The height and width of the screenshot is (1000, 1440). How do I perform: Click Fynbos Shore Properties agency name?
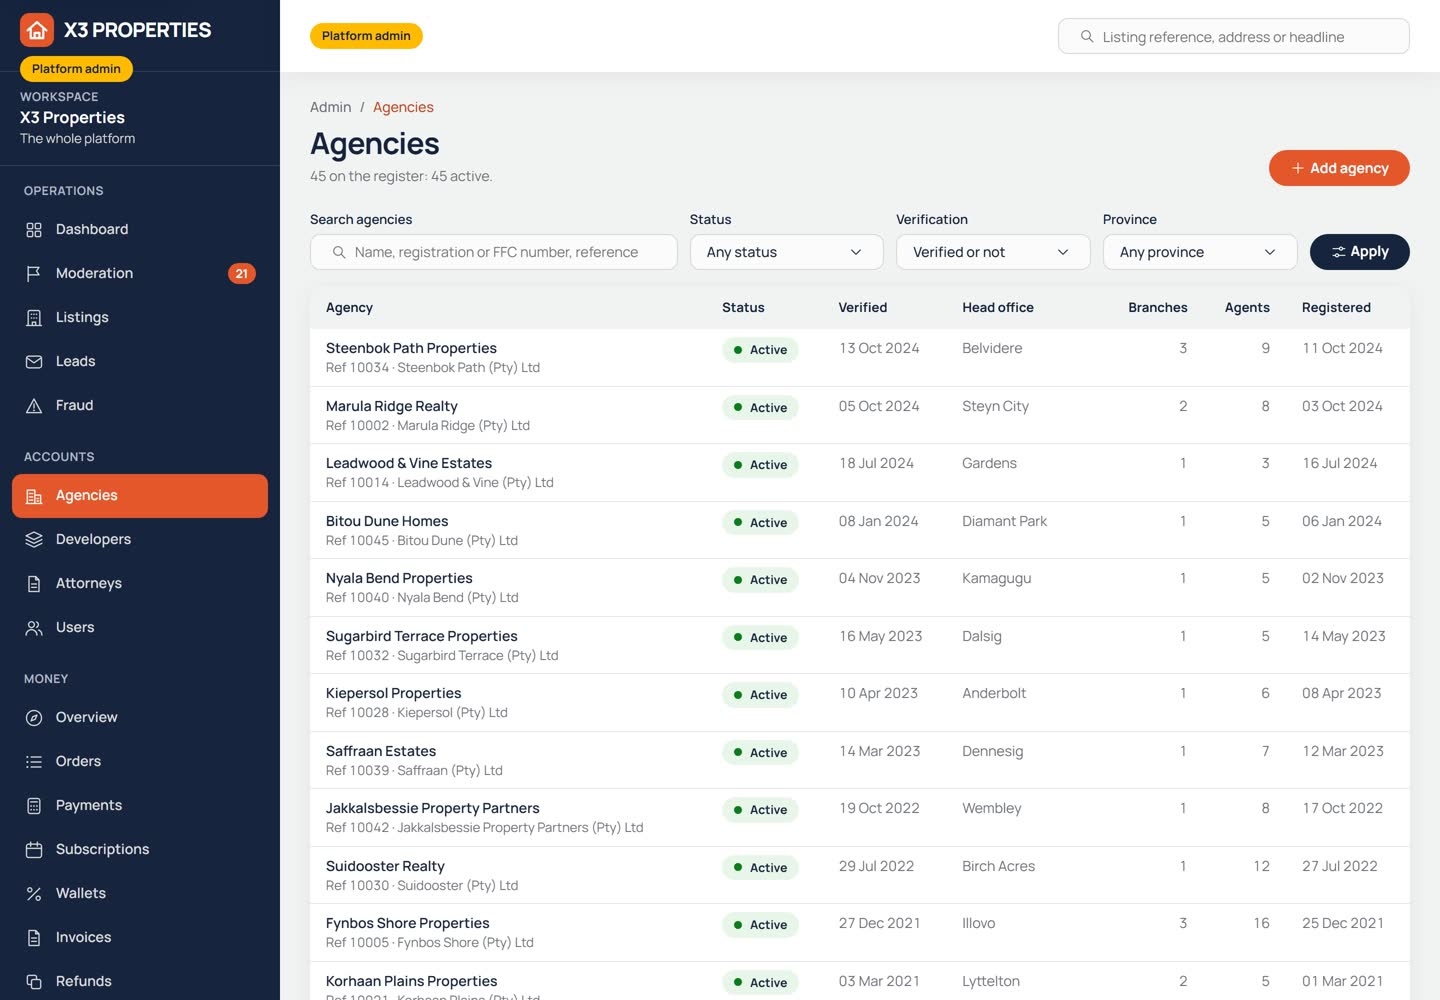click(408, 923)
